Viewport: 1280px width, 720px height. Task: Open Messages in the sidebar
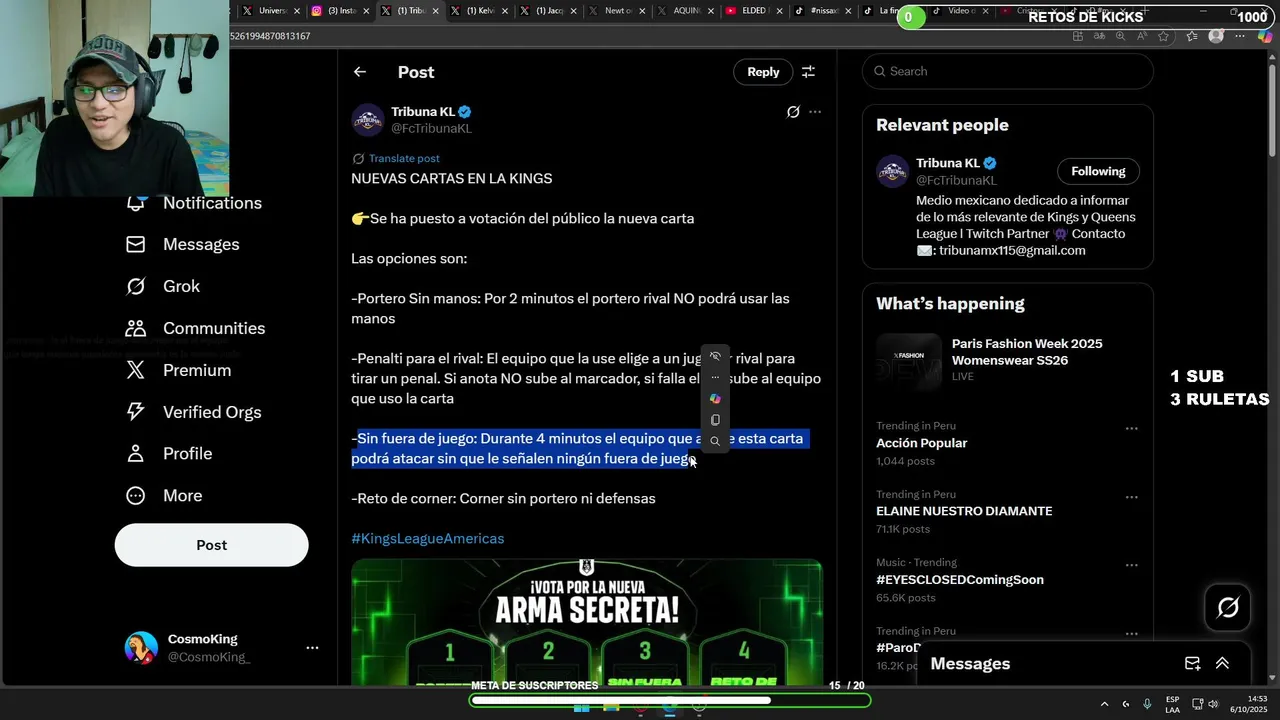point(183,245)
